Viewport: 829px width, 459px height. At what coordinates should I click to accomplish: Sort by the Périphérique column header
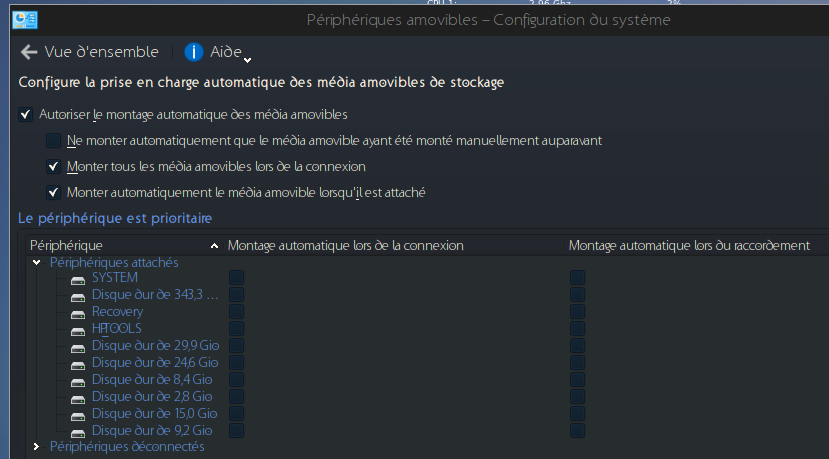point(66,245)
